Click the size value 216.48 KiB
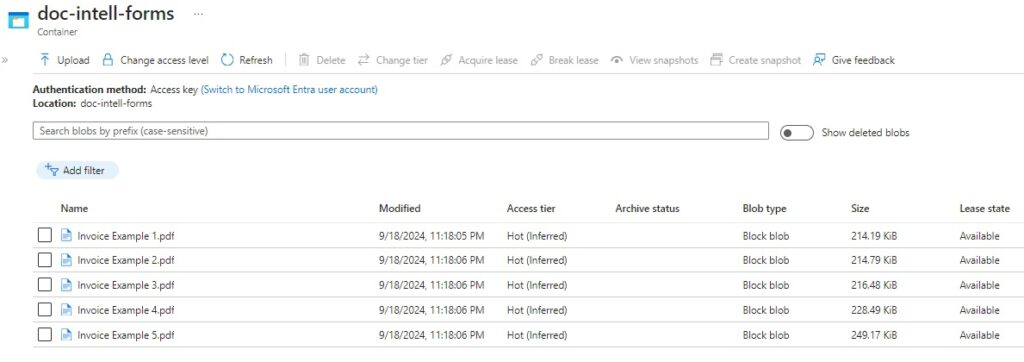The image size is (1024, 362). point(874,286)
